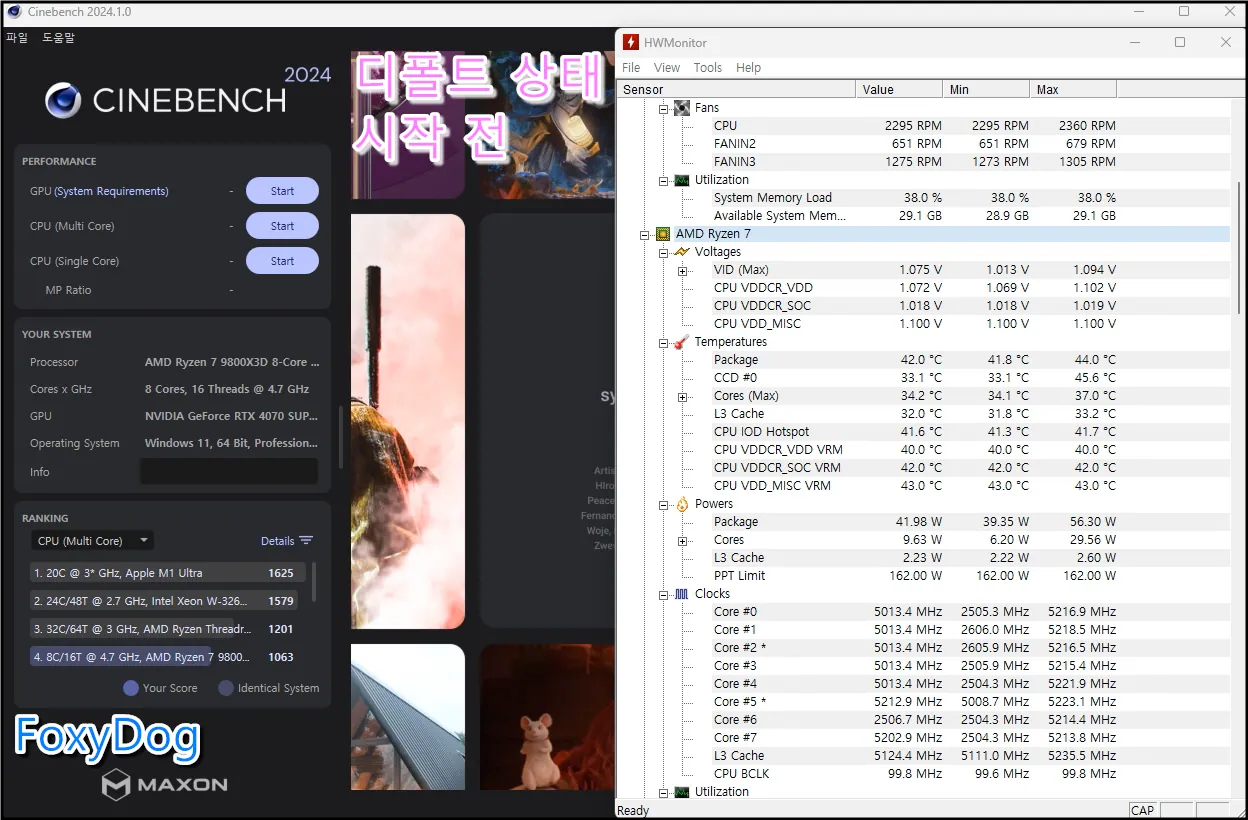Click the Details filter lines icon
Screen dimensions: 1248x820
[x=306, y=541]
